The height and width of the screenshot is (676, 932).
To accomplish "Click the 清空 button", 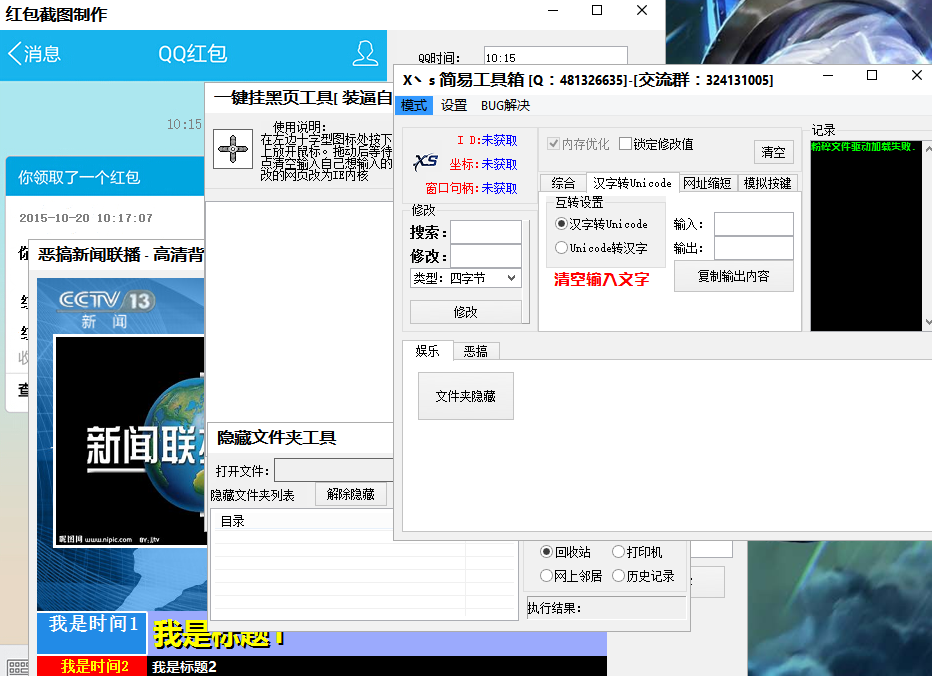I will coord(773,152).
